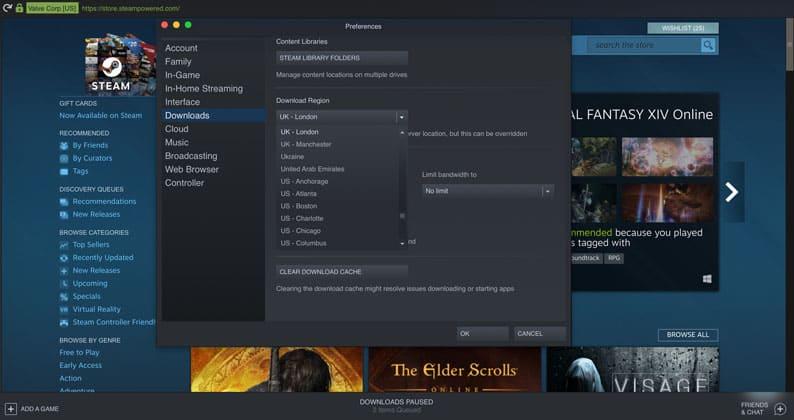
Task: Click the Steam Library Folders button
Action: click(x=342, y=58)
